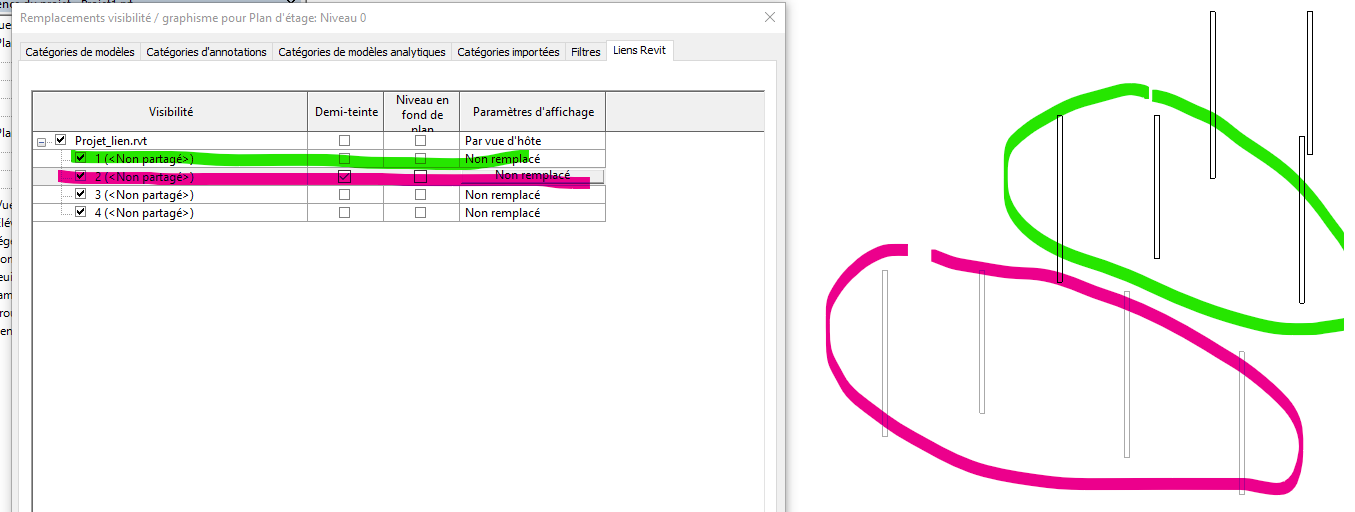Switch to Catégories de modèles tab
Viewport: 1355px width, 512px height.
click(x=80, y=52)
